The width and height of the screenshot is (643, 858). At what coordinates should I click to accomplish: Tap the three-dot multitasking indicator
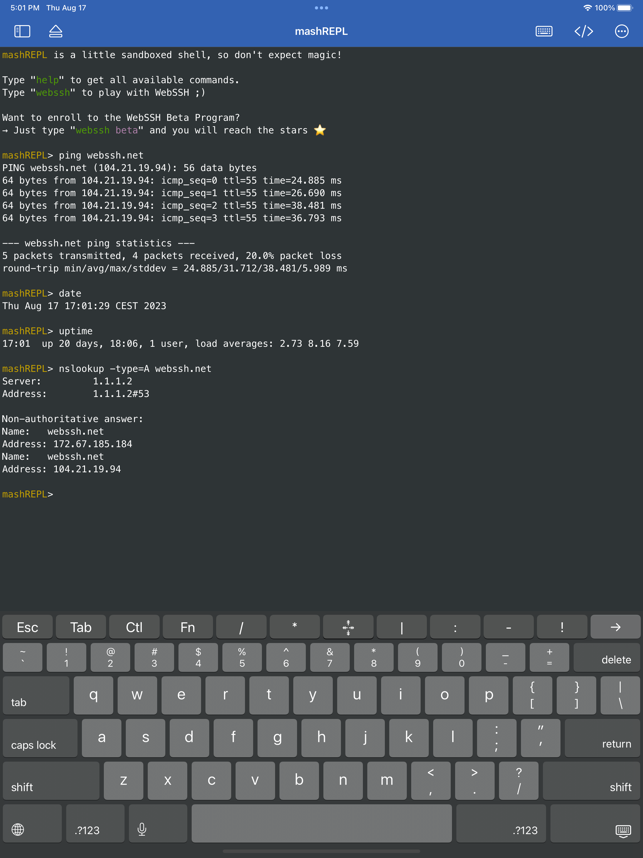(321, 8)
